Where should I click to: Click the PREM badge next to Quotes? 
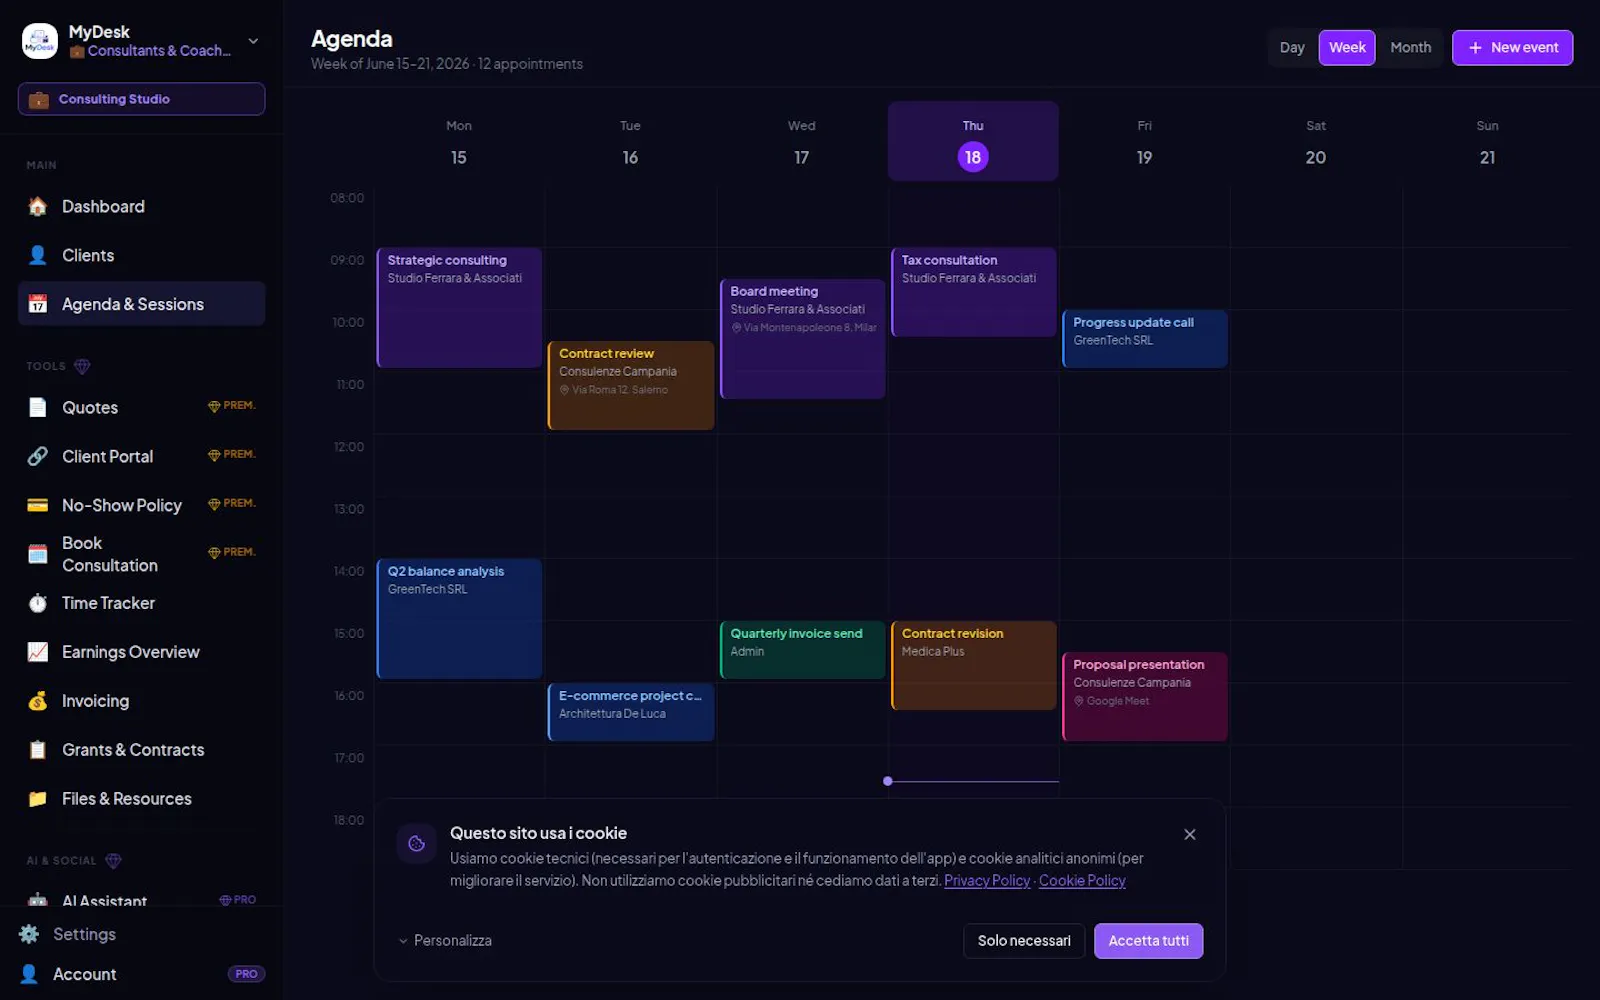[231, 406]
